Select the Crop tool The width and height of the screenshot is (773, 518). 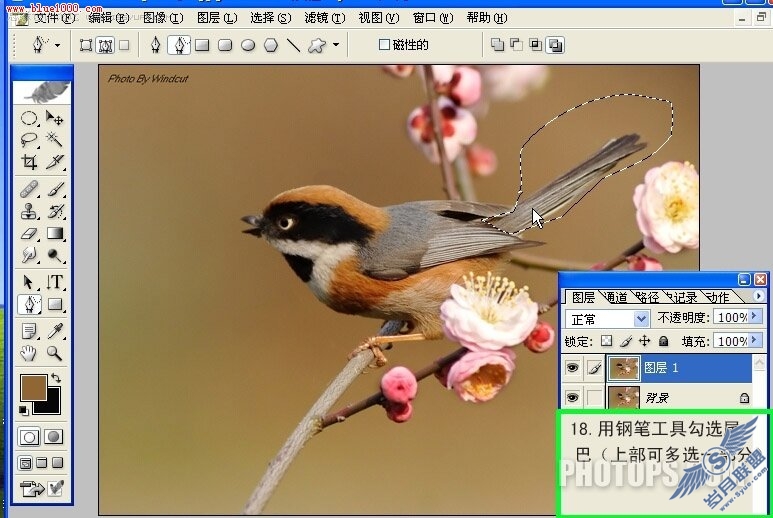pyautogui.click(x=29, y=162)
